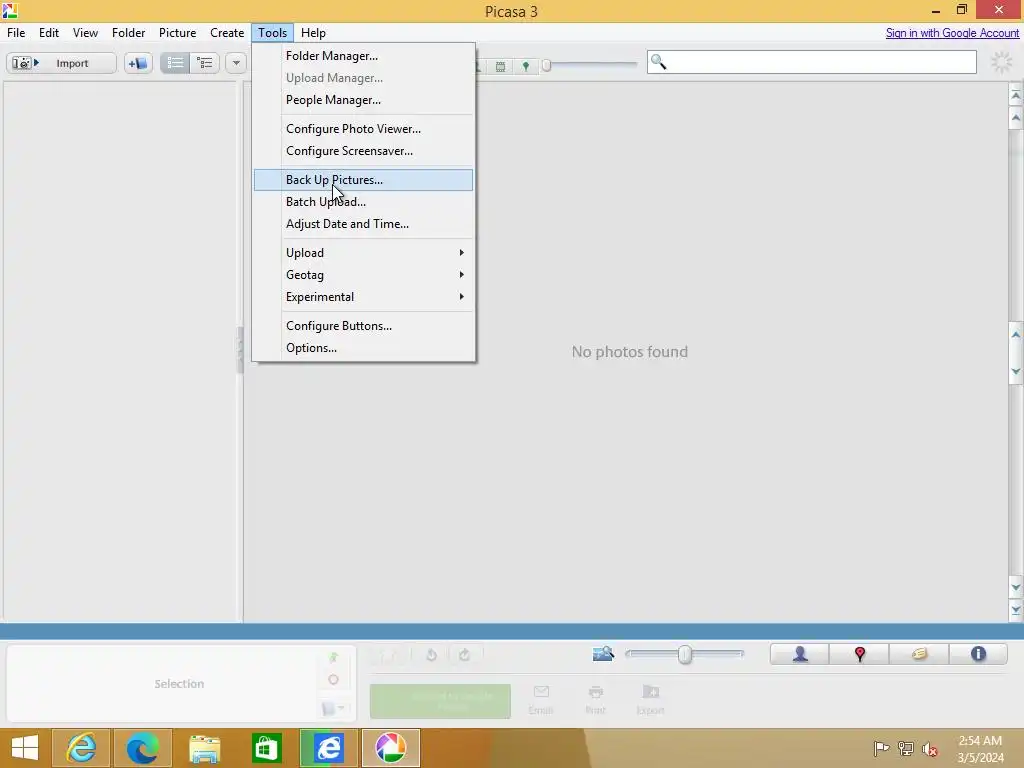Switch to tree folder view
Image resolution: width=1024 pixels, height=768 pixels.
(x=205, y=63)
